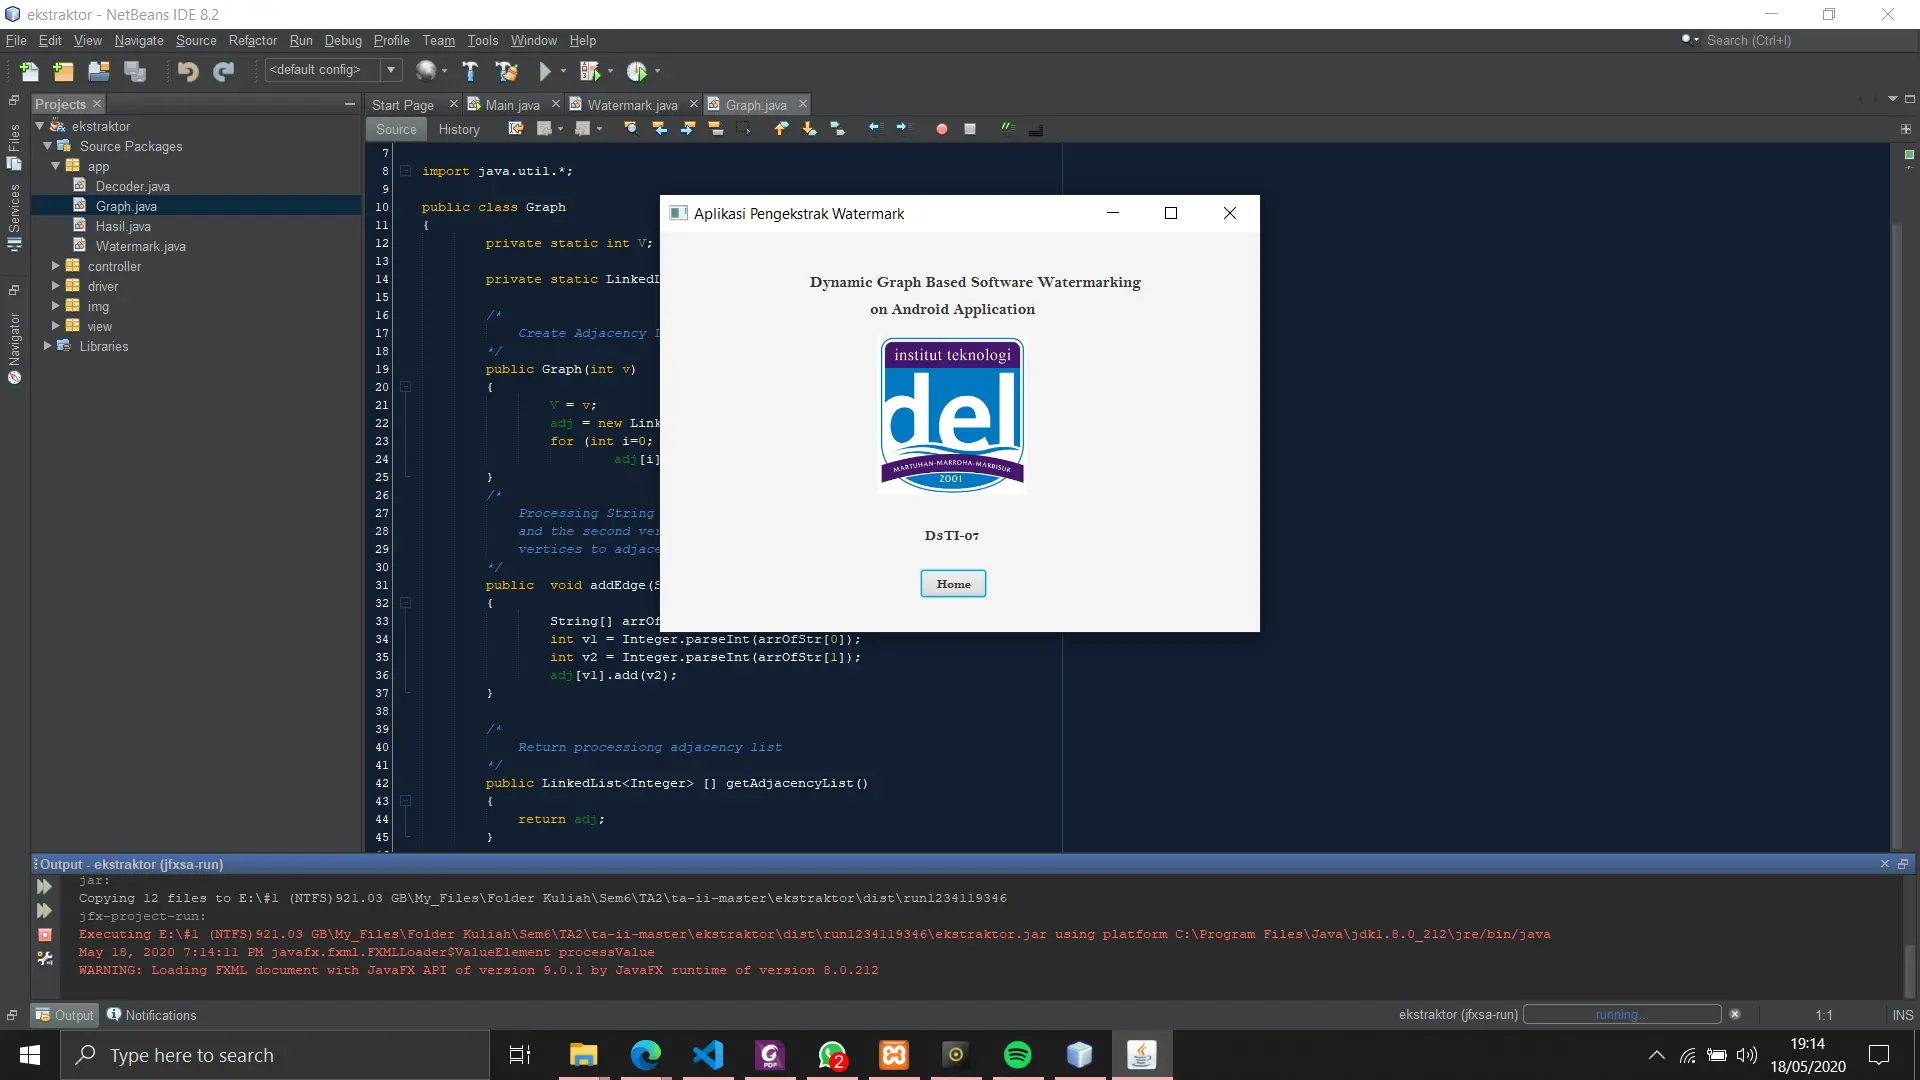The image size is (1920, 1080).
Task: Toggle the Source view button
Action: coord(396,129)
